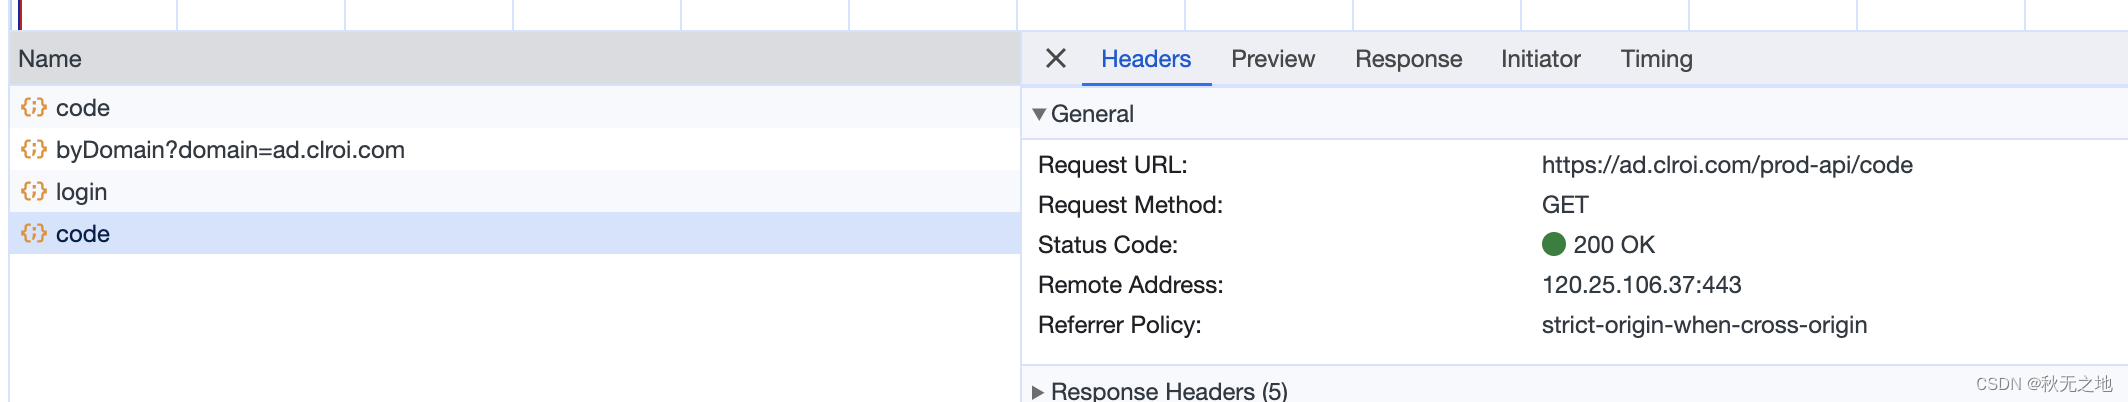Click the Request URL value
Screen dimensions: 2128x402
(x=1726, y=165)
